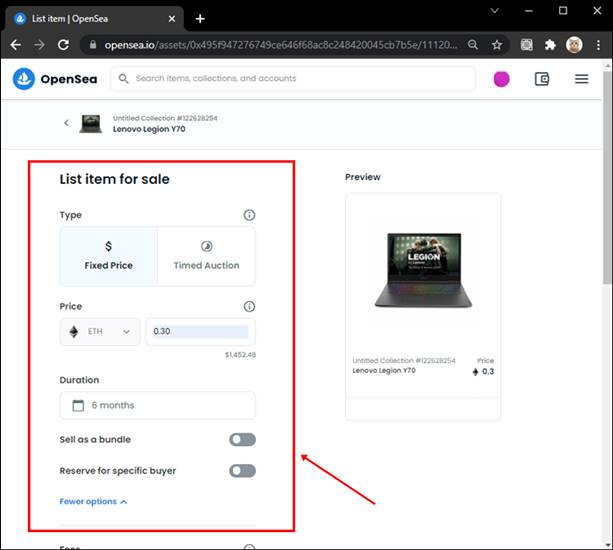Screen dimensions: 613x550
Task: Open the 6 months duration picker
Action: pyautogui.click(x=157, y=405)
